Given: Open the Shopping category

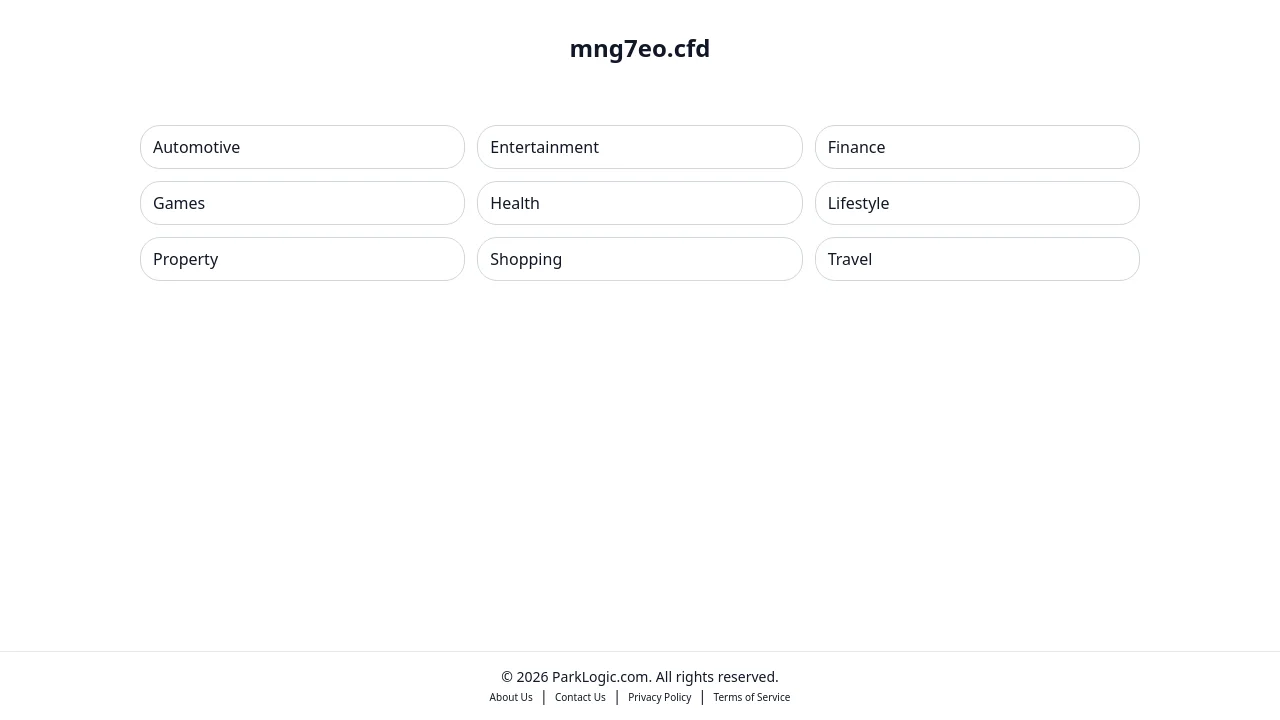Looking at the screenshot, I should coord(640,259).
